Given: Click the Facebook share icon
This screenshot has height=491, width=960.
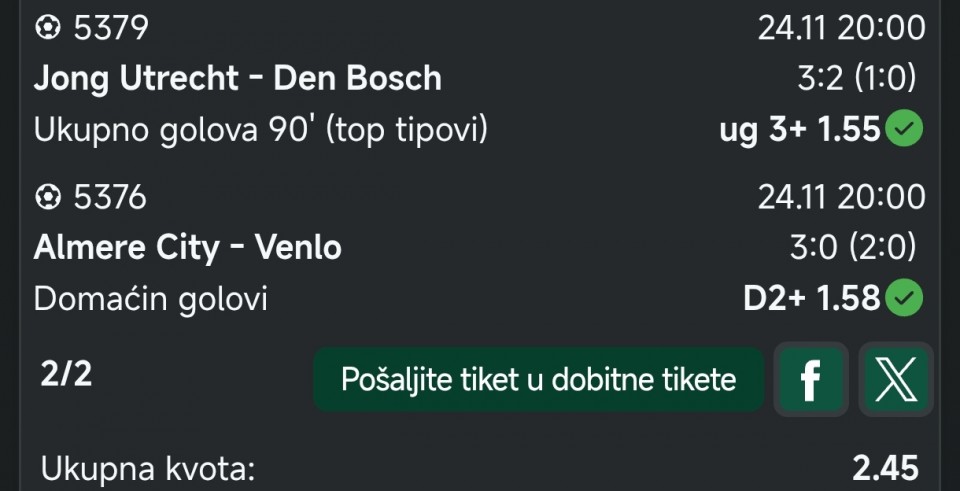Looking at the screenshot, I should click(x=810, y=380).
